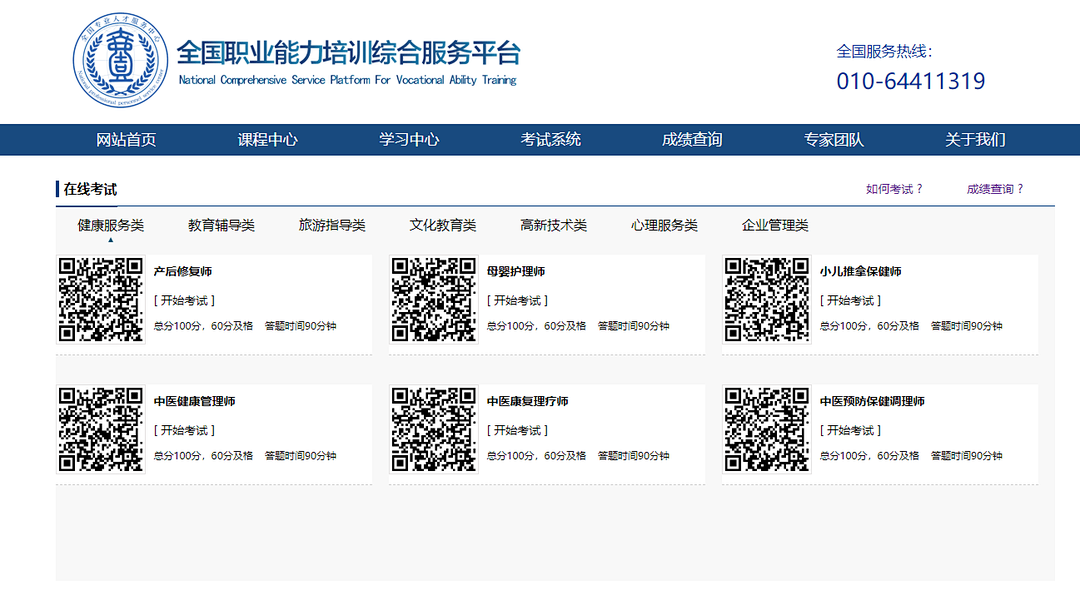Open the 企业管理类 category tab
Screen dimensions: 1080x595
(x=775, y=225)
